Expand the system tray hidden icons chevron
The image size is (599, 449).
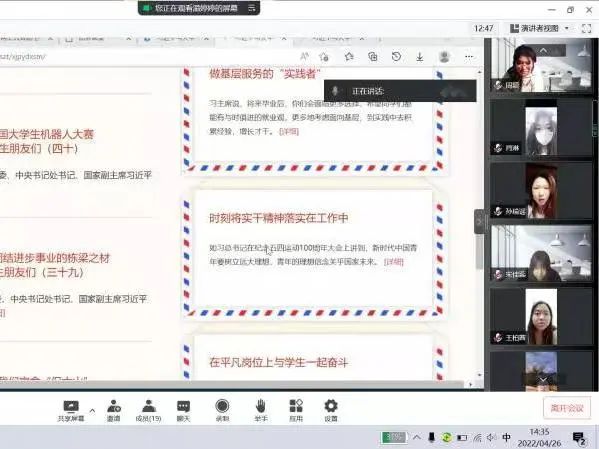pyautogui.click(x=417, y=438)
